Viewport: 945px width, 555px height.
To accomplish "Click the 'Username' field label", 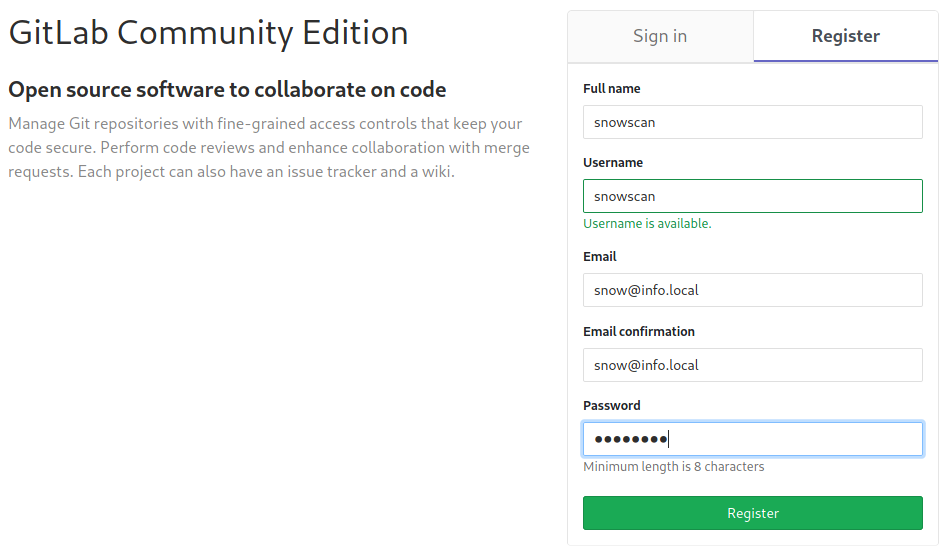I will click(x=613, y=163).
